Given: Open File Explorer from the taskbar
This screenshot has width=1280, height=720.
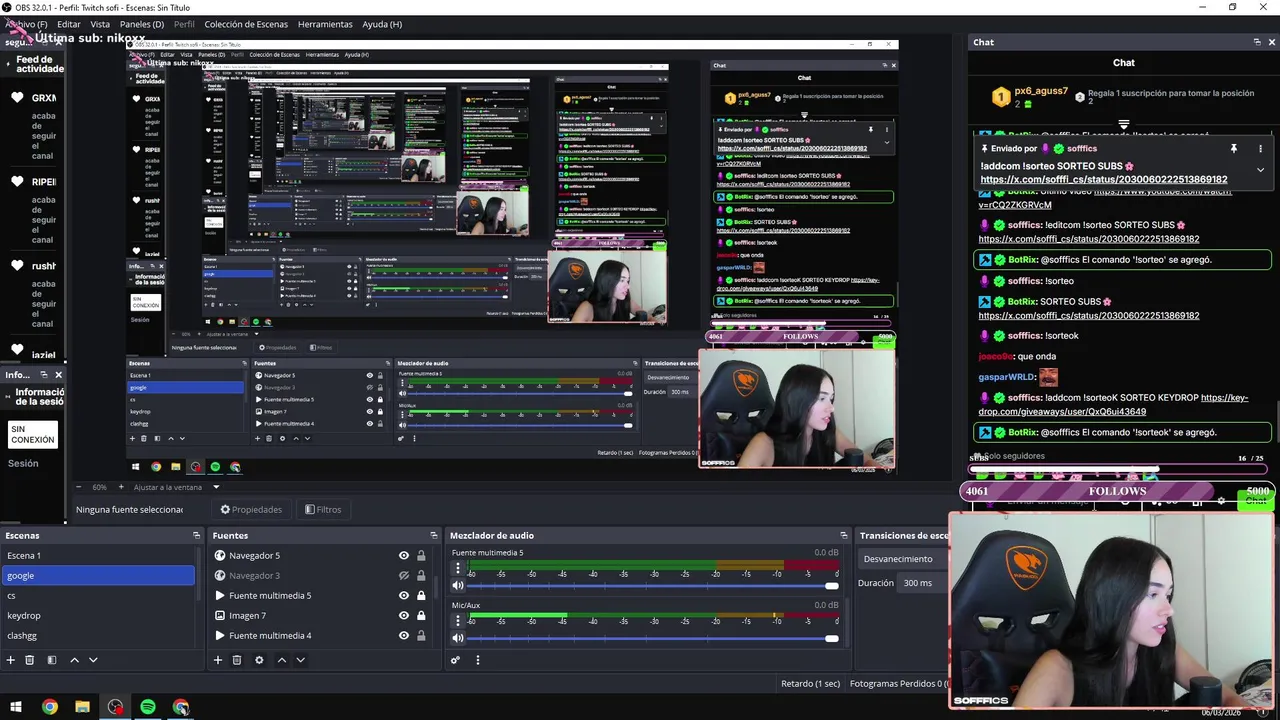Looking at the screenshot, I should (x=82, y=707).
